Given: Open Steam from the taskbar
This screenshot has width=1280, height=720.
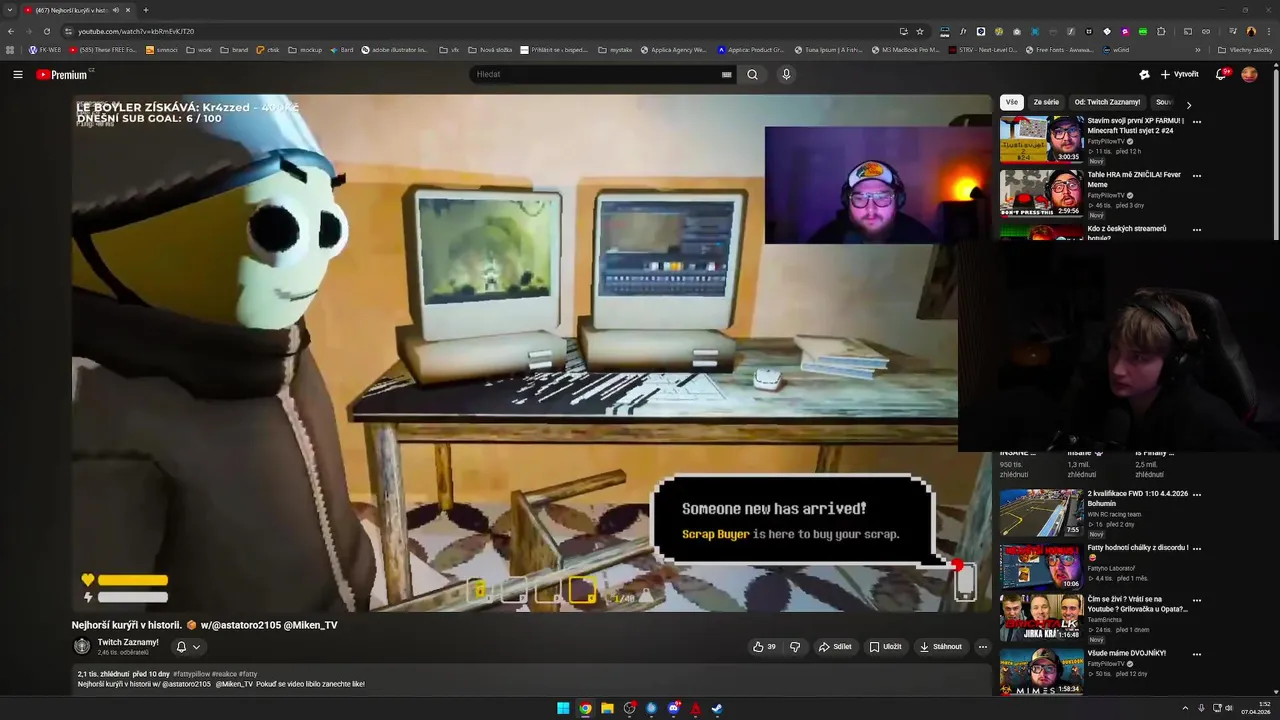Looking at the screenshot, I should pyautogui.click(x=717, y=709).
